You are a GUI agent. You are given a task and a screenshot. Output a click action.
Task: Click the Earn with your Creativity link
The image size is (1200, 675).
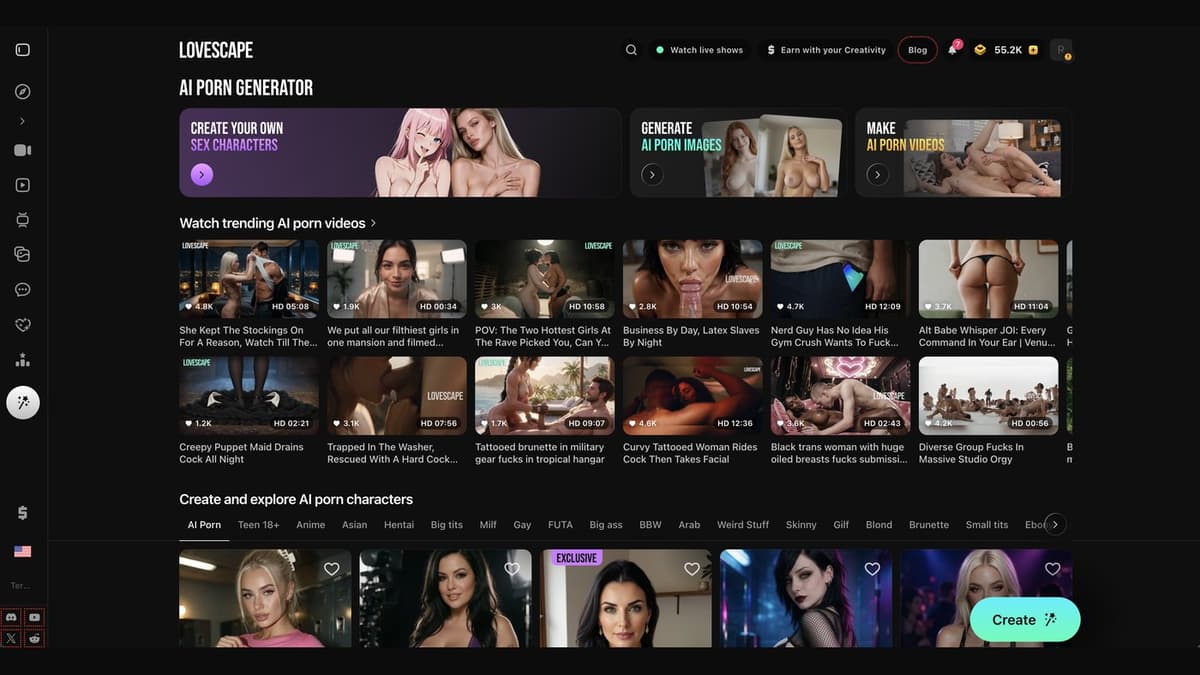click(x=826, y=50)
